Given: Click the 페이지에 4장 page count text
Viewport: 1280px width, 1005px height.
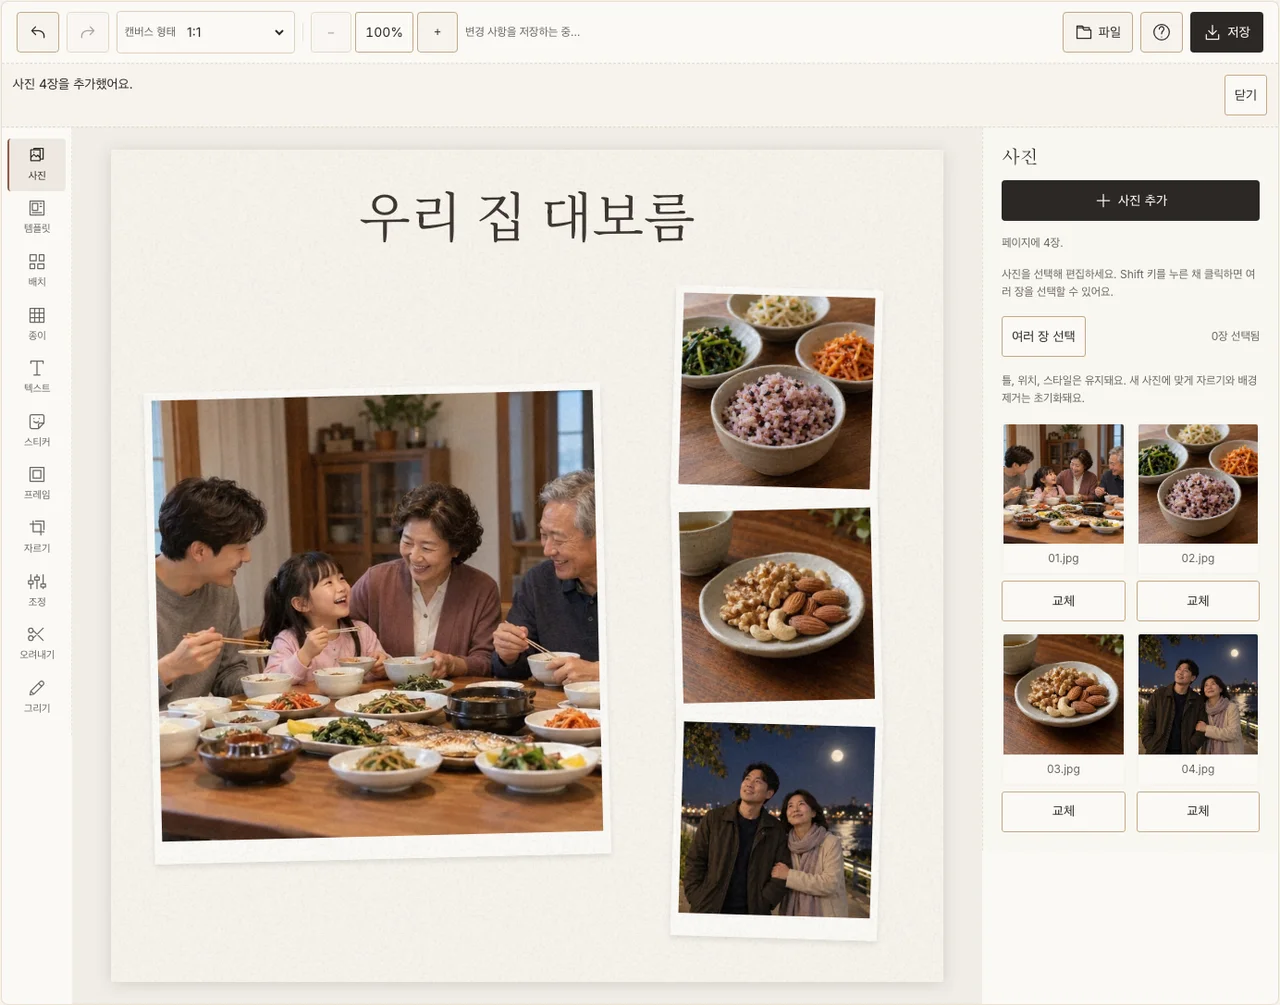Looking at the screenshot, I should click(1032, 242).
